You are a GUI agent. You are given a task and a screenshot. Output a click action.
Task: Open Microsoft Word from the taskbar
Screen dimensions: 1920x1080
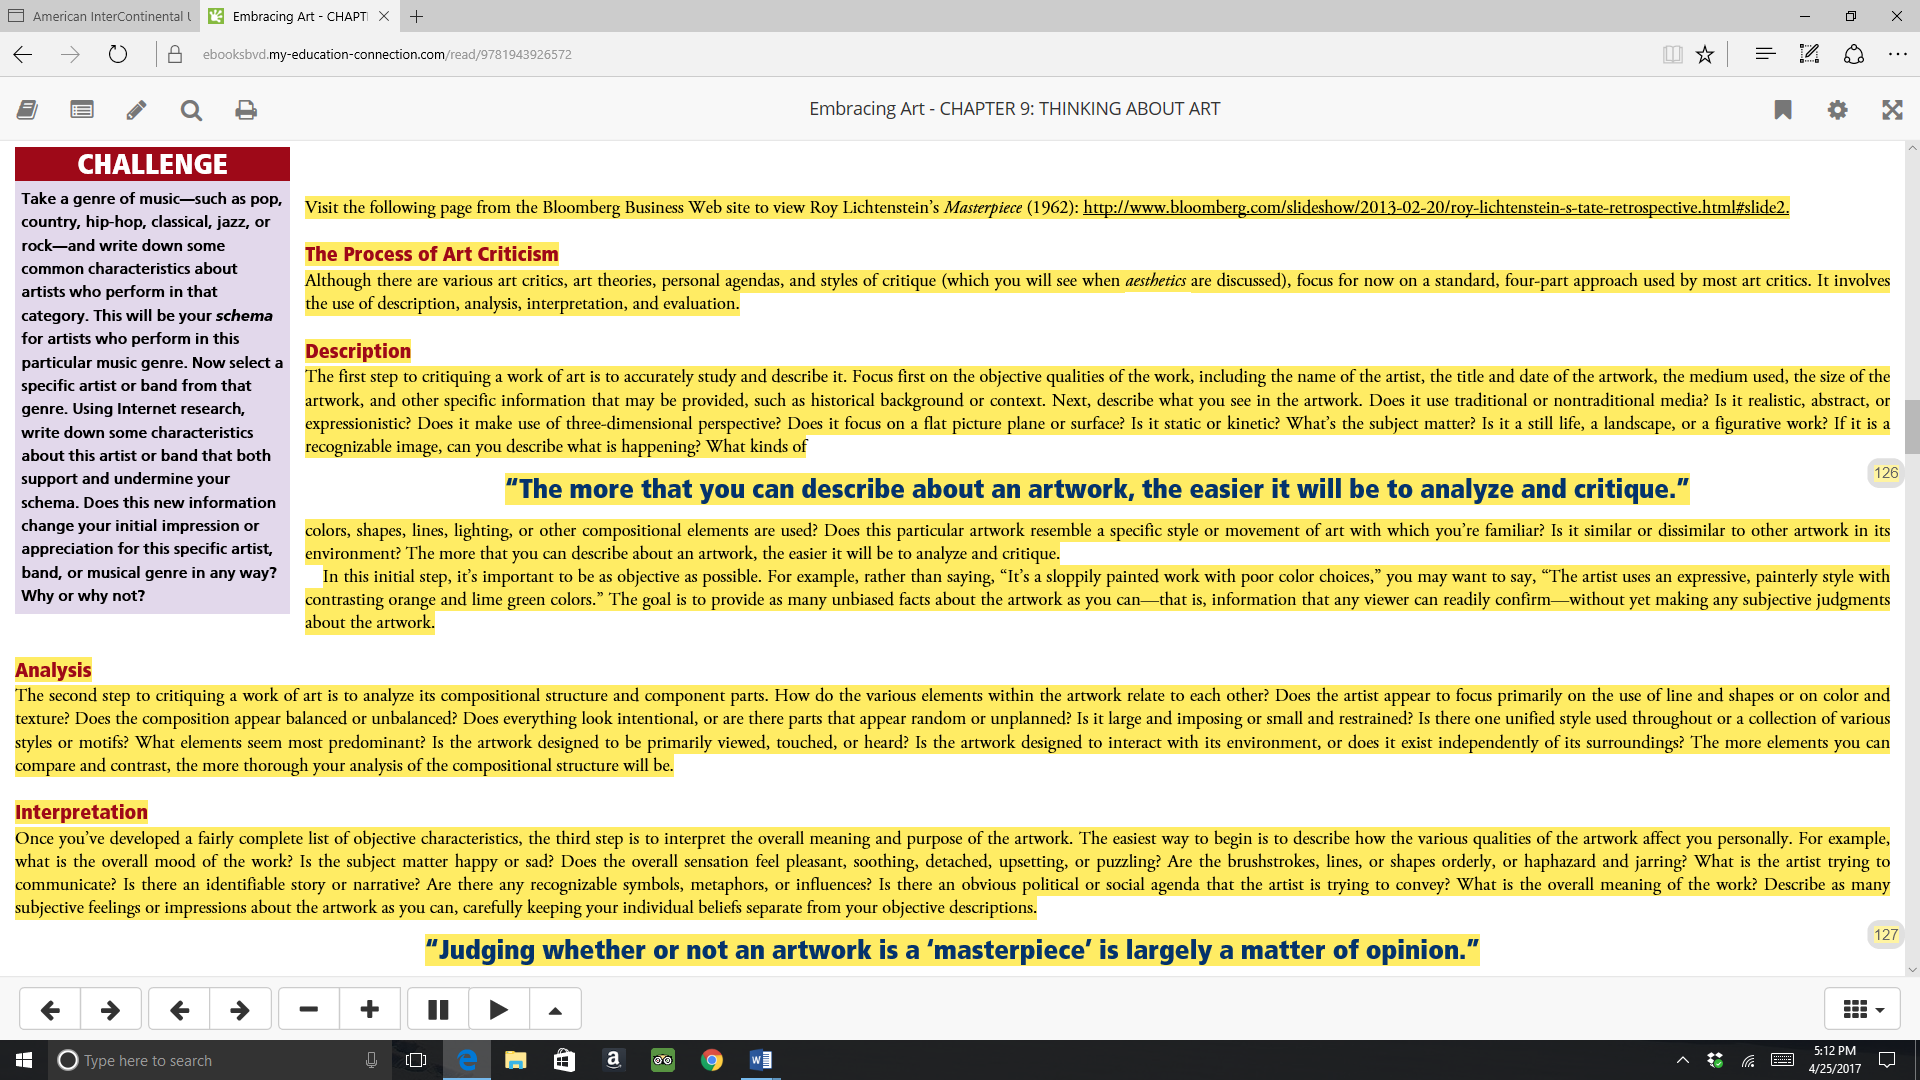tap(760, 1060)
